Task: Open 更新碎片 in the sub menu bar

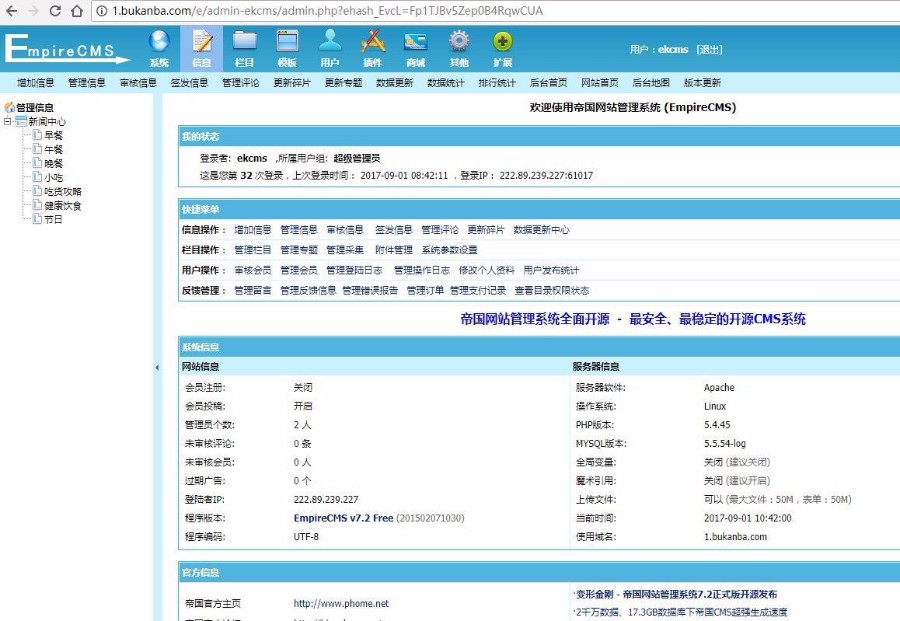Action: [x=292, y=83]
